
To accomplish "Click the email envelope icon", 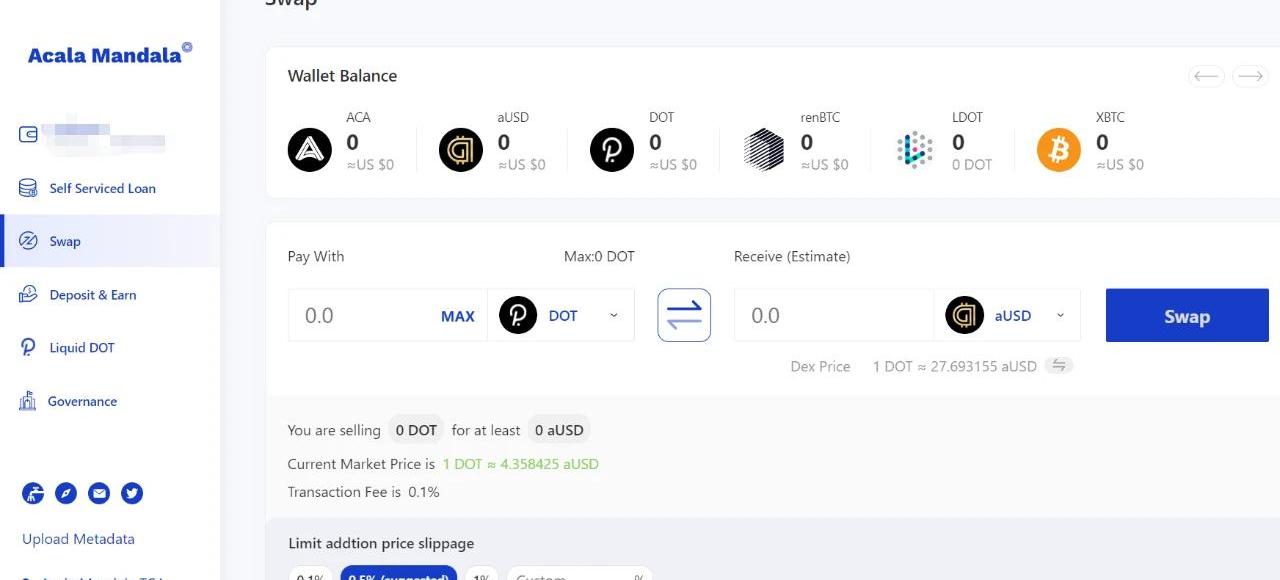I will tap(99, 493).
